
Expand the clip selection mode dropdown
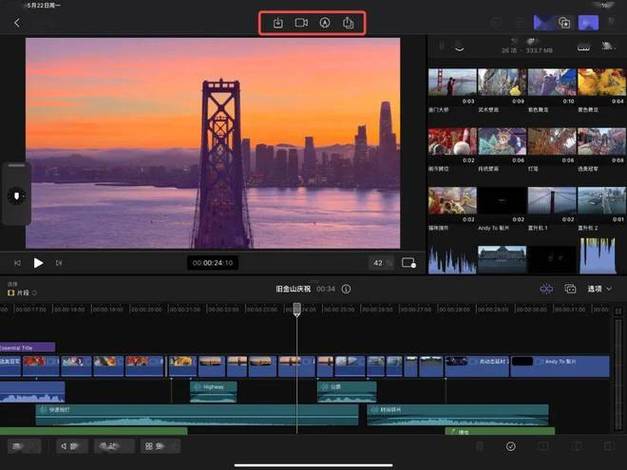[22, 293]
